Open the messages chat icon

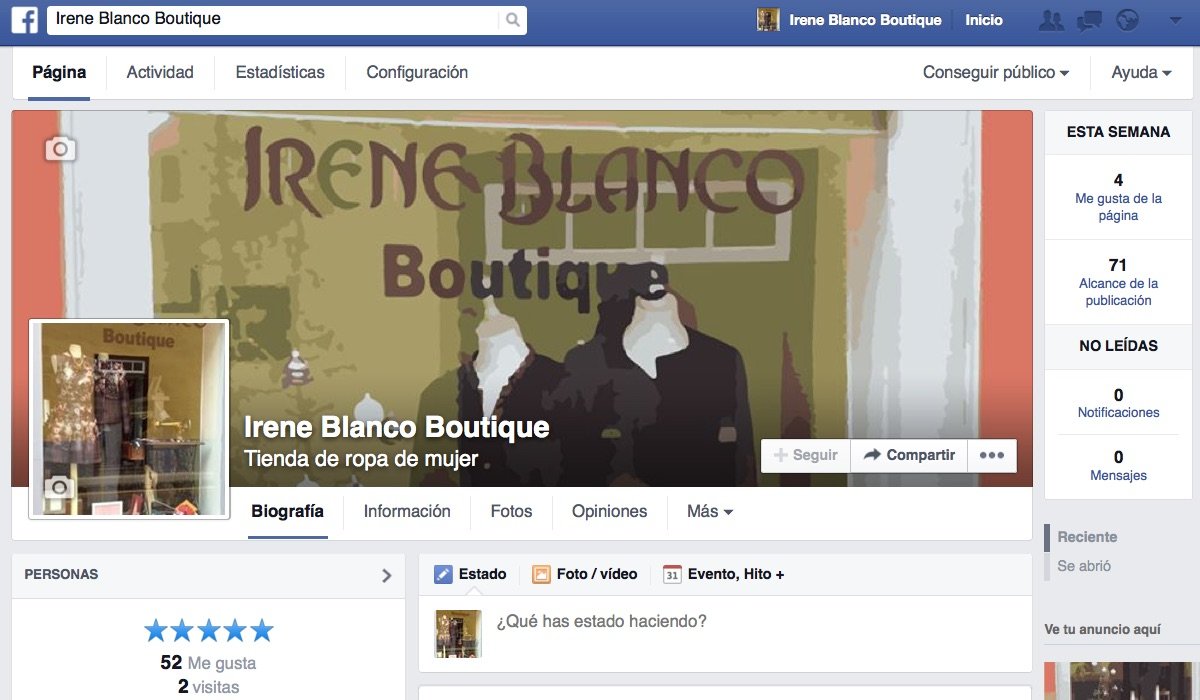(x=1089, y=20)
